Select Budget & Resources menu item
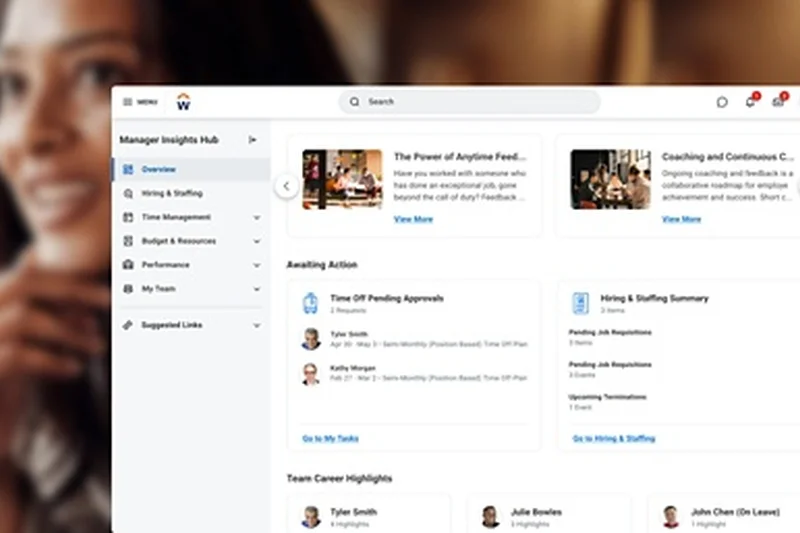This screenshot has width=800, height=533. [x=191, y=241]
